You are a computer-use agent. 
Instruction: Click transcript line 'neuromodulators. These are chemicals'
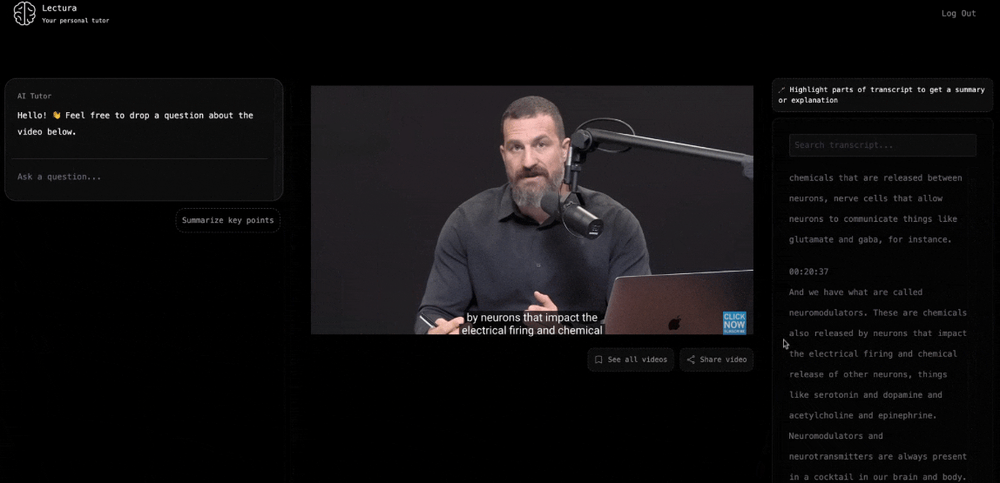point(878,313)
